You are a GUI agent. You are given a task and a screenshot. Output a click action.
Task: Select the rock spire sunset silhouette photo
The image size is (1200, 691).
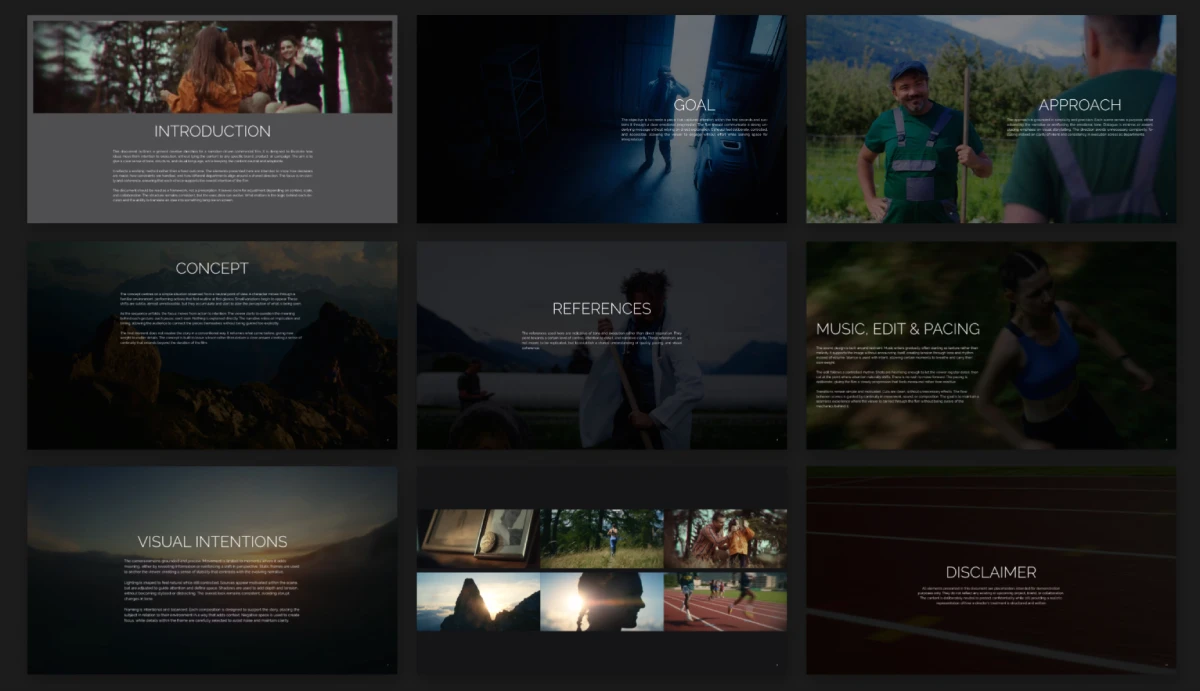tap(478, 601)
